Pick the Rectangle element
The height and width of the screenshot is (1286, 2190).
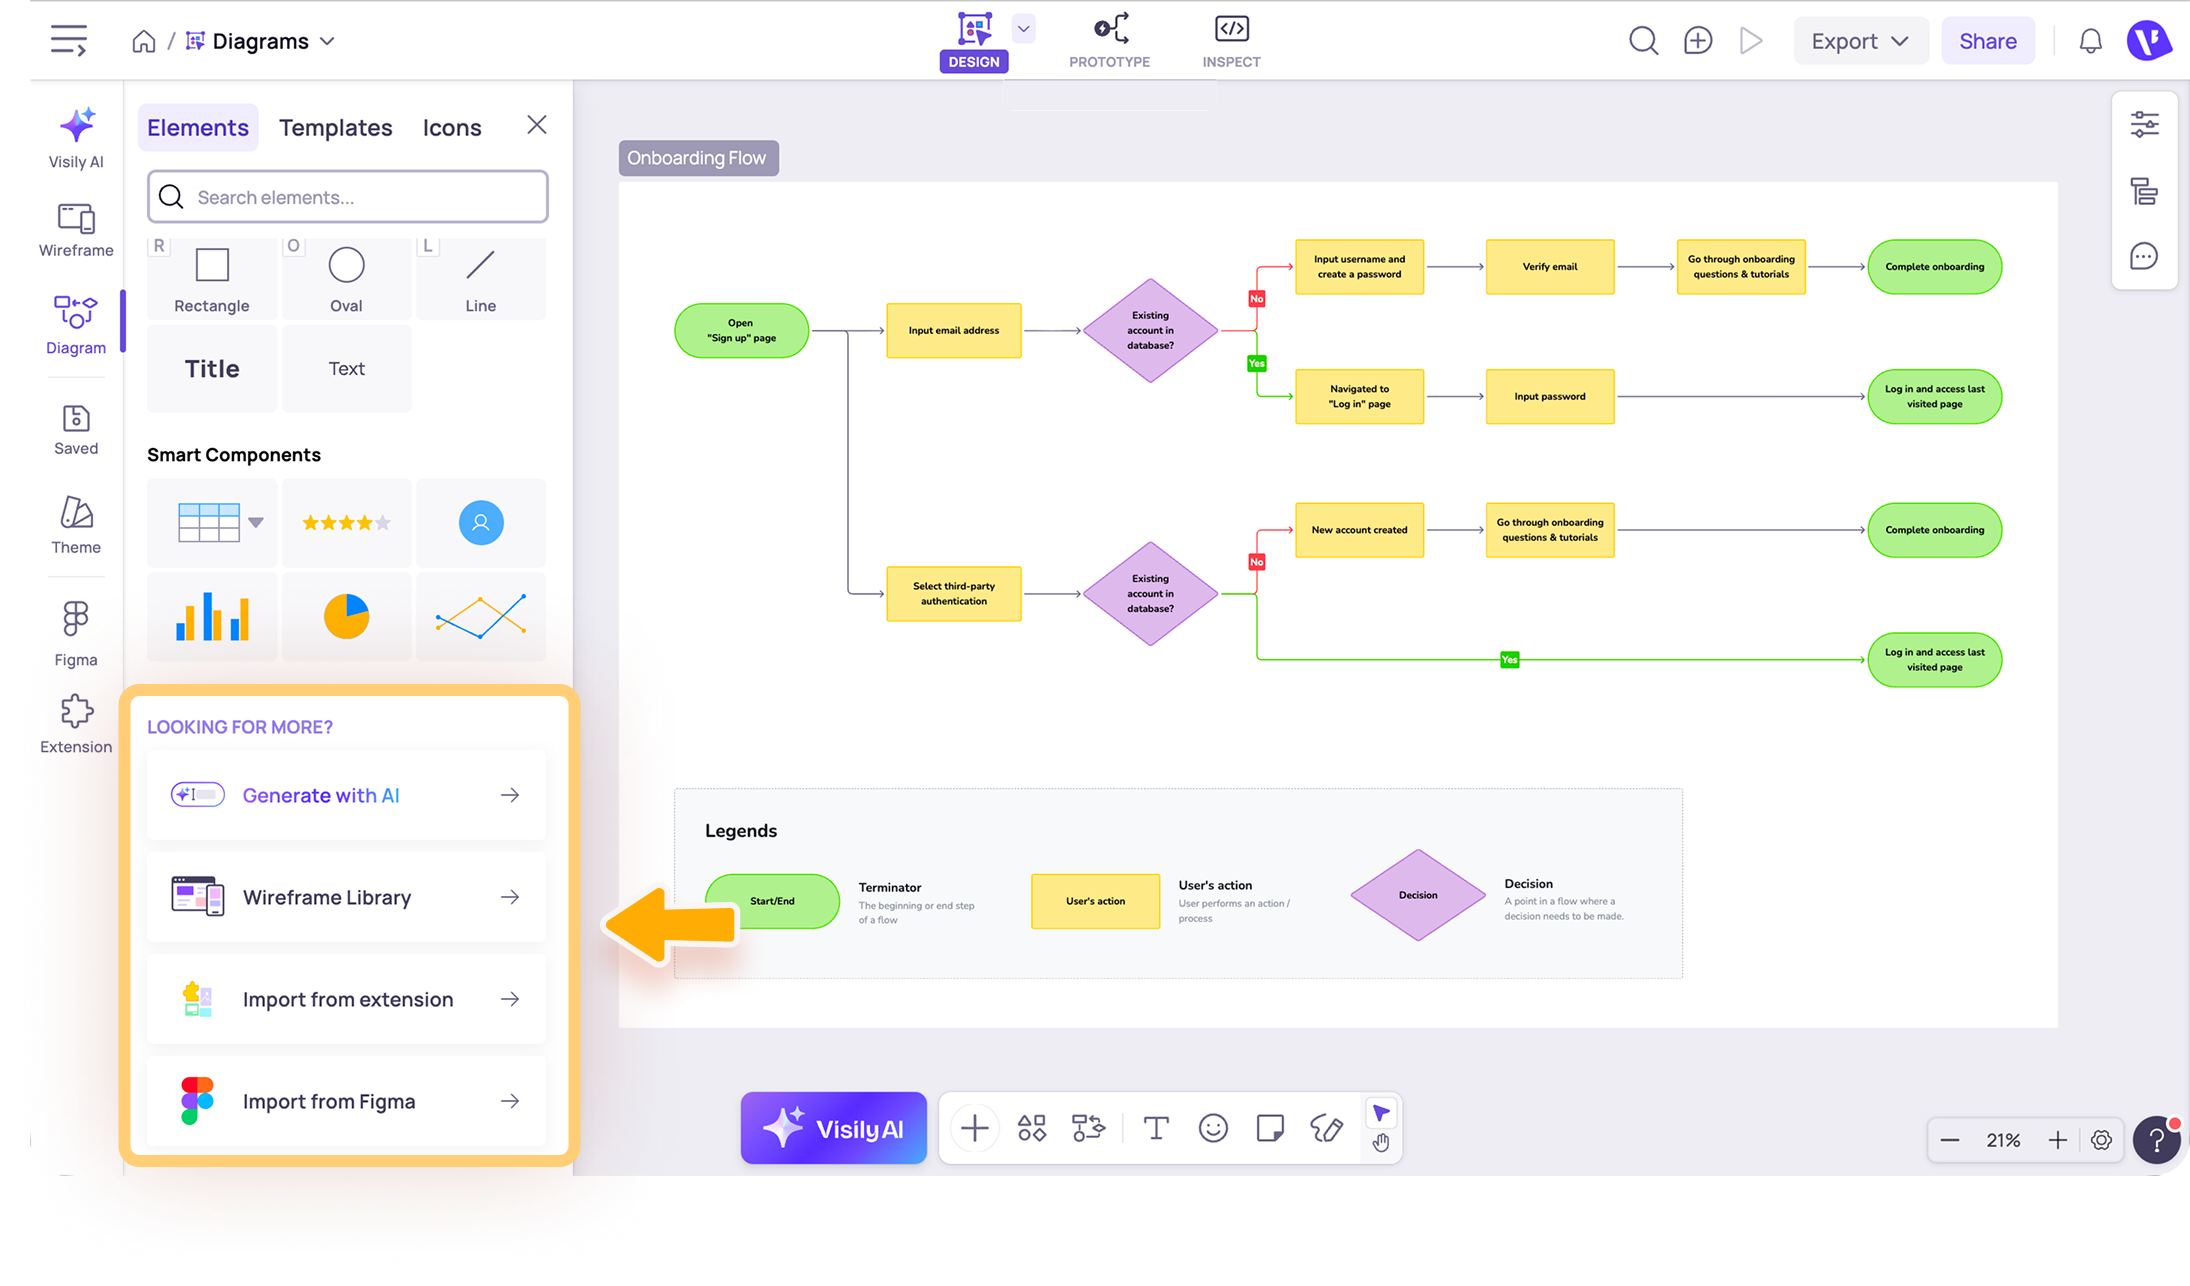212,279
